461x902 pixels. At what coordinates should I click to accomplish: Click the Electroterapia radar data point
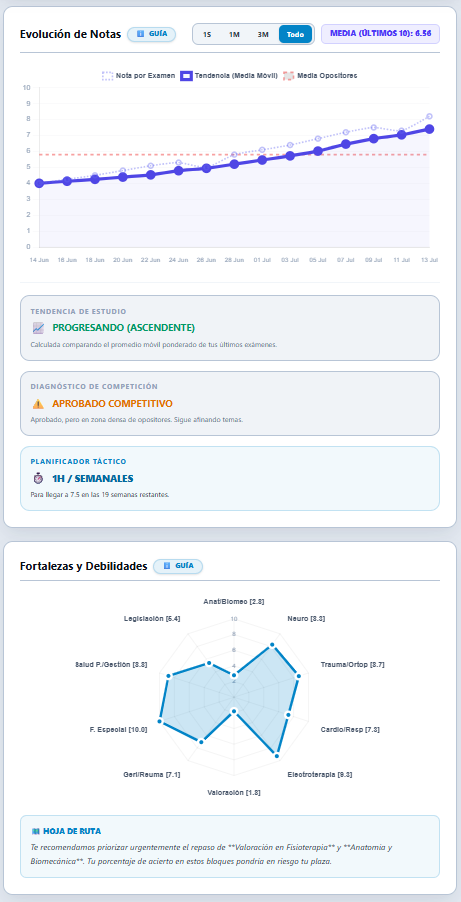click(x=277, y=755)
